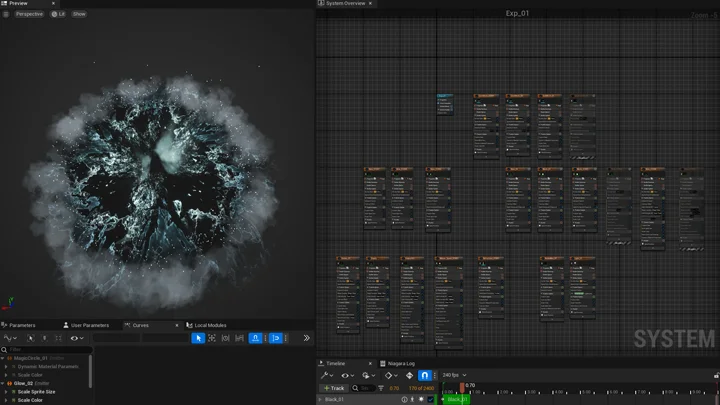720x405 pixels.
Task: Open the Perspective view mode menu
Action: [29, 14]
